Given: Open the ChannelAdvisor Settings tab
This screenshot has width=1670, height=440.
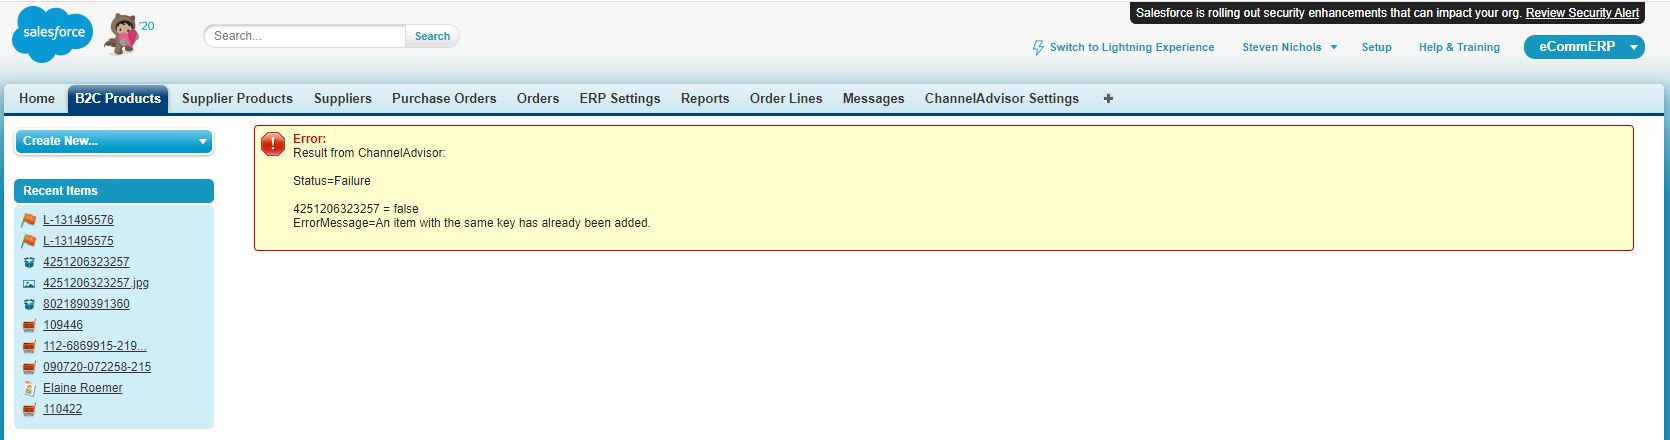Looking at the screenshot, I should [x=1002, y=98].
